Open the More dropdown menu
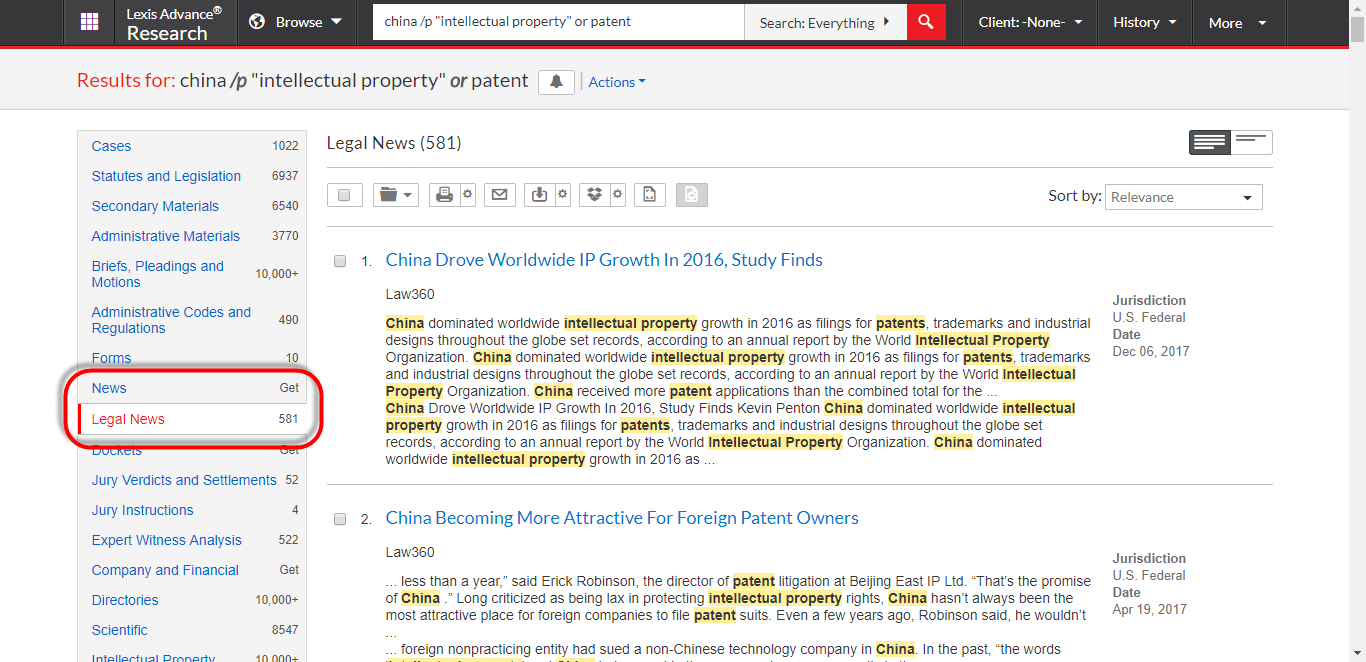 point(1237,22)
